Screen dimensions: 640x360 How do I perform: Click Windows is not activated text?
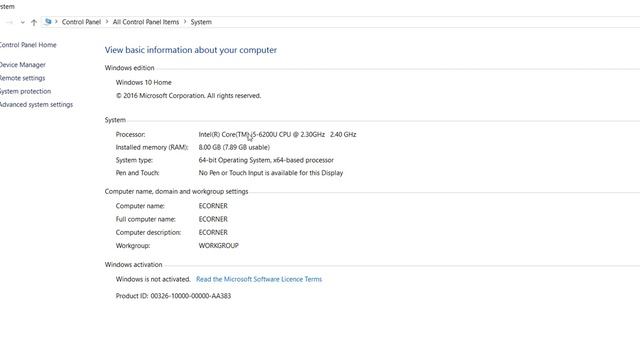coord(153,279)
